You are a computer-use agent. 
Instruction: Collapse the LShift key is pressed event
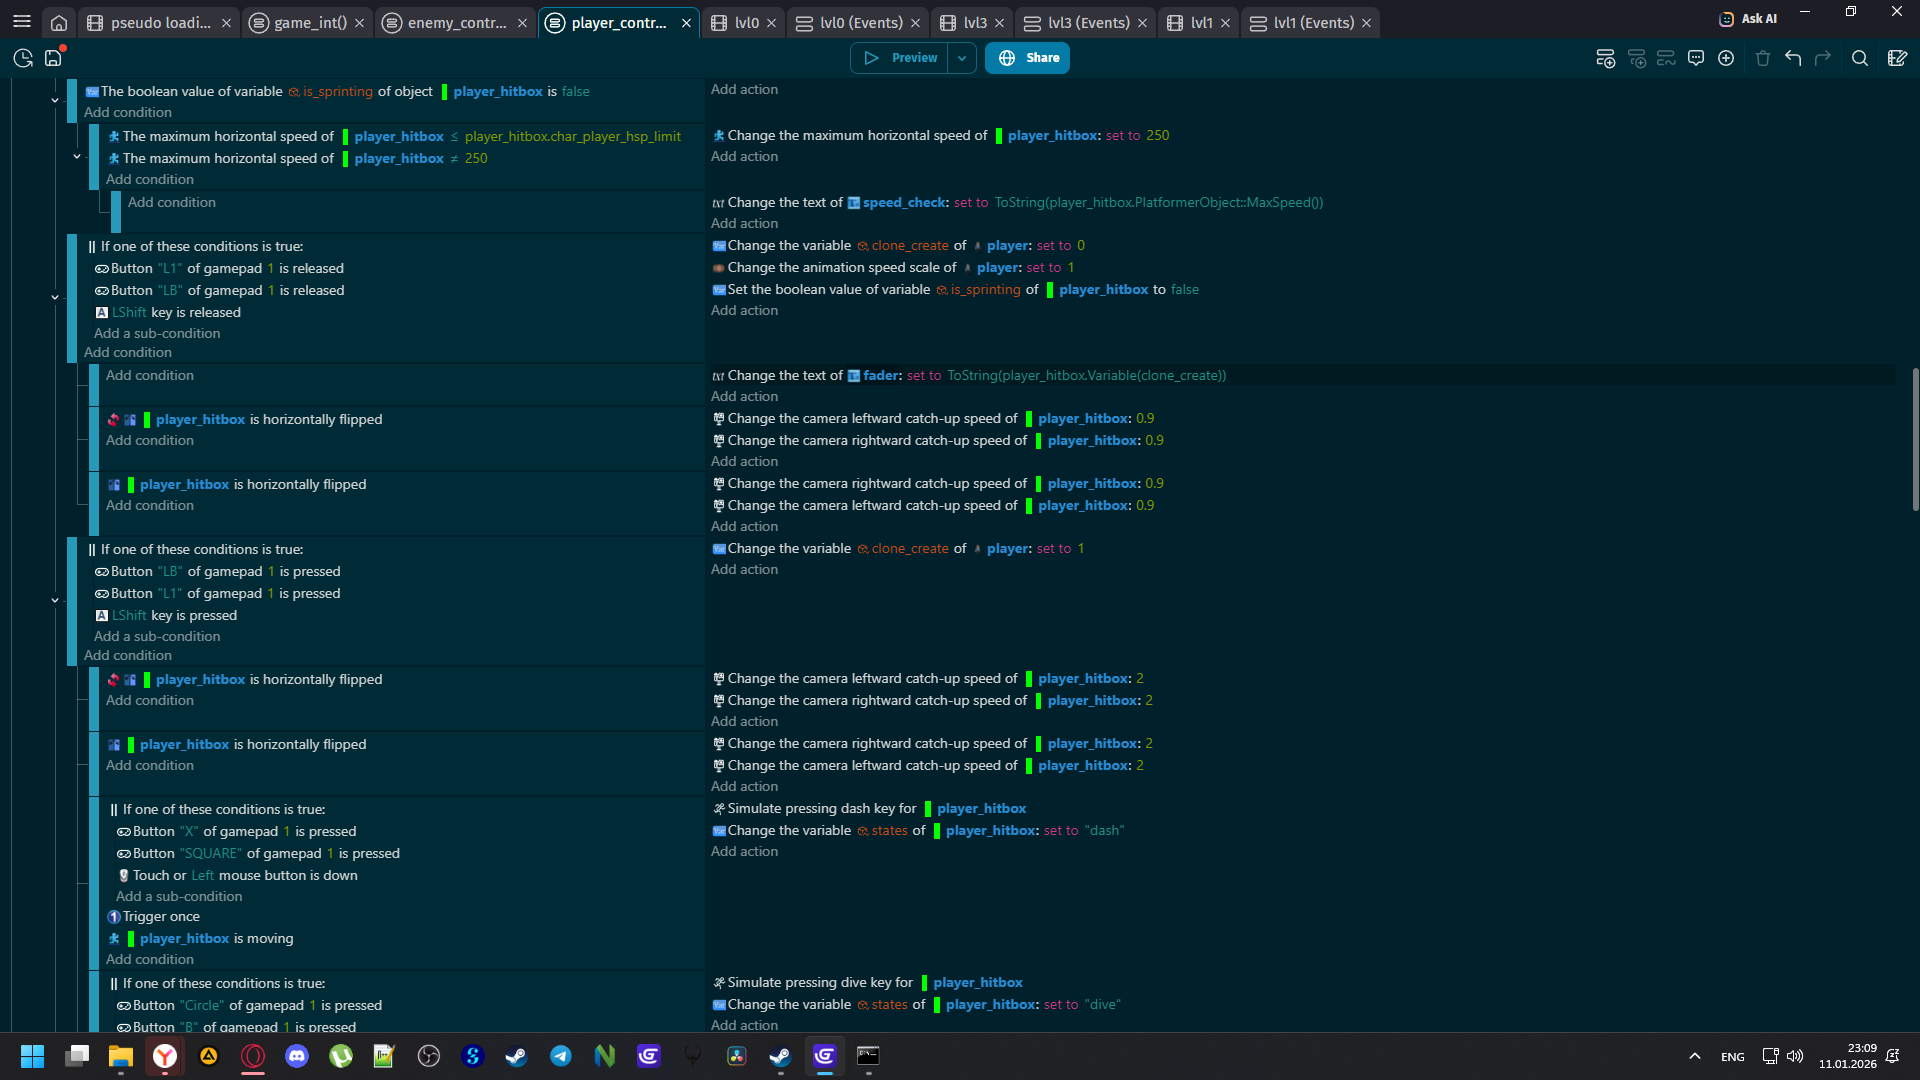point(55,600)
